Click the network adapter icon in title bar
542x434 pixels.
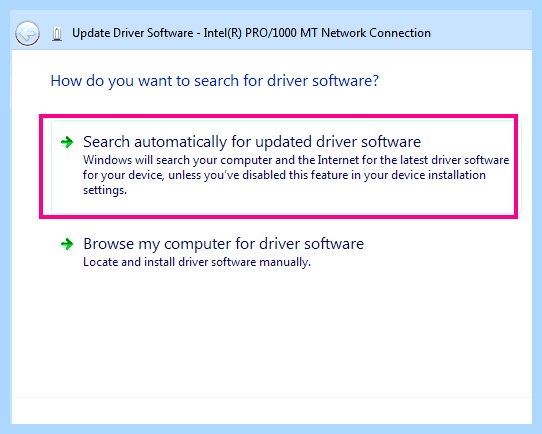click(x=57, y=34)
